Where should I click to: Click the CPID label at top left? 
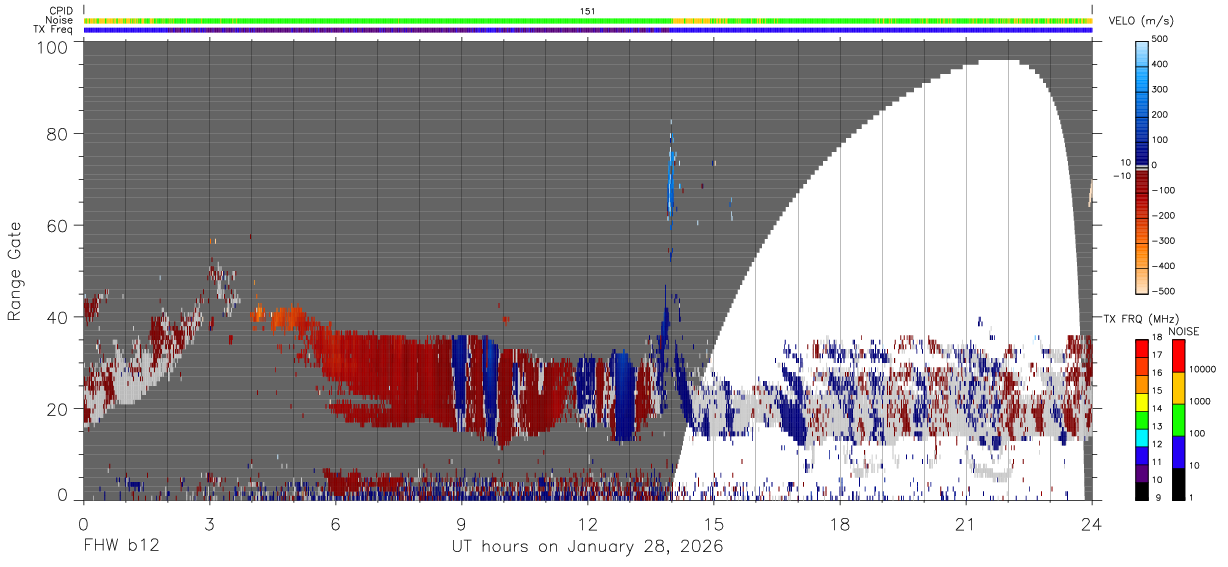pos(61,11)
